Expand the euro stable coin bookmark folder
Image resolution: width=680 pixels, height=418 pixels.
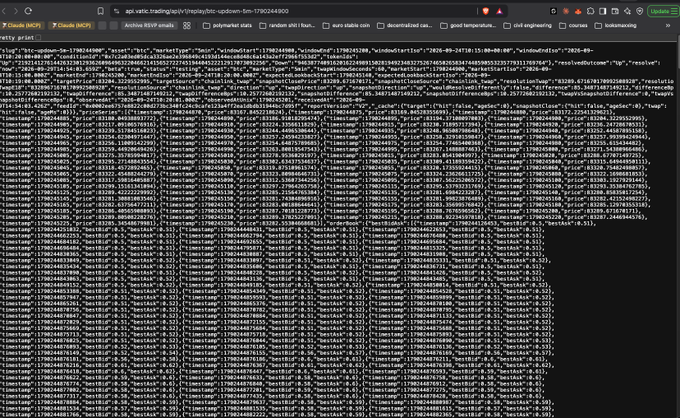tap(347, 26)
